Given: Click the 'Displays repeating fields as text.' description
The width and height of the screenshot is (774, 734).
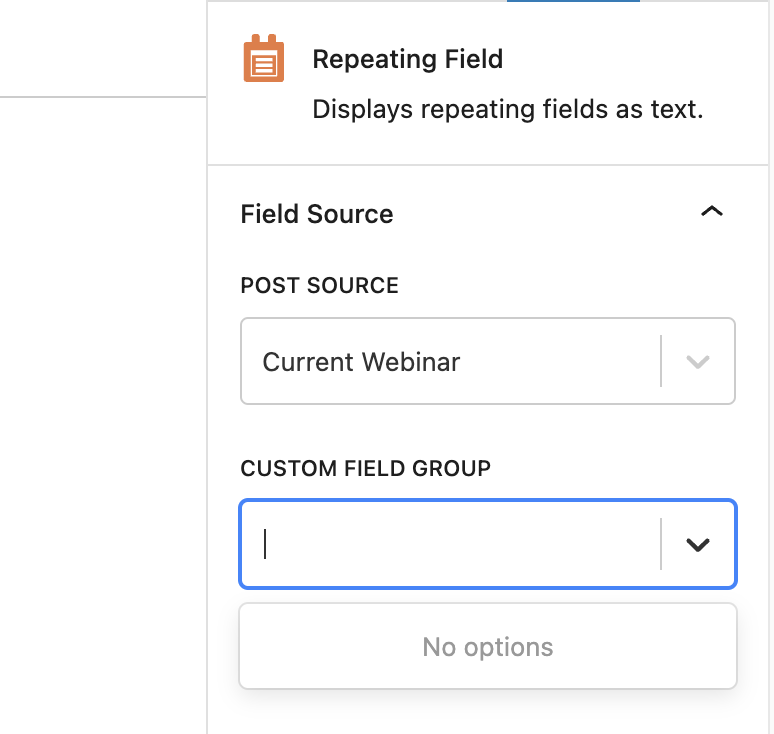Looking at the screenshot, I should pos(508,110).
